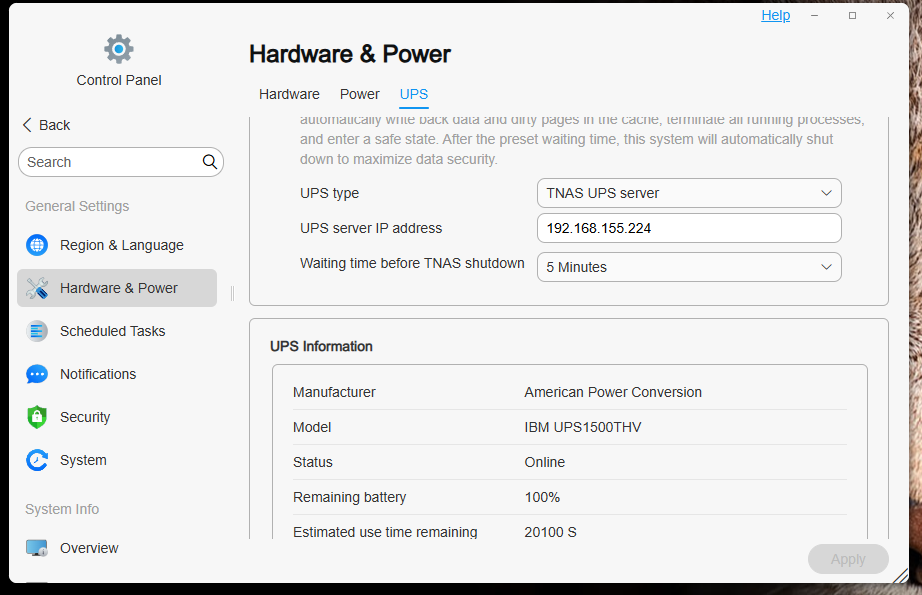Maximize the Control Panel window
The image size is (922, 595).
pos(852,16)
